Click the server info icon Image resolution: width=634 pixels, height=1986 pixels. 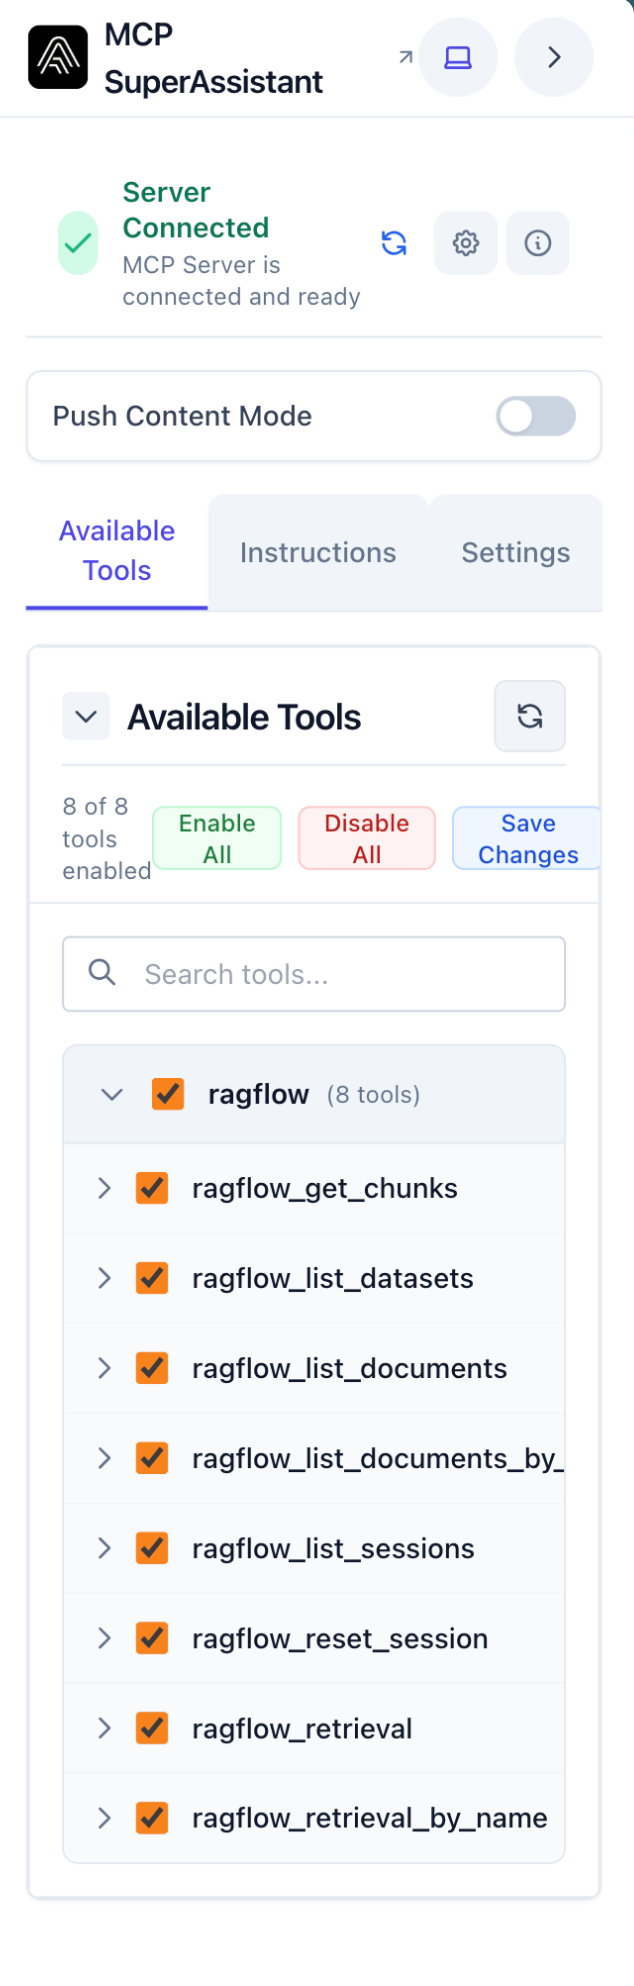[538, 243]
